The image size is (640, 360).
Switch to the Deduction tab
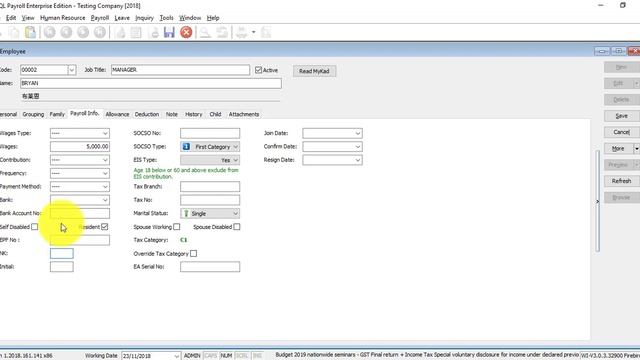coord(147,114)
